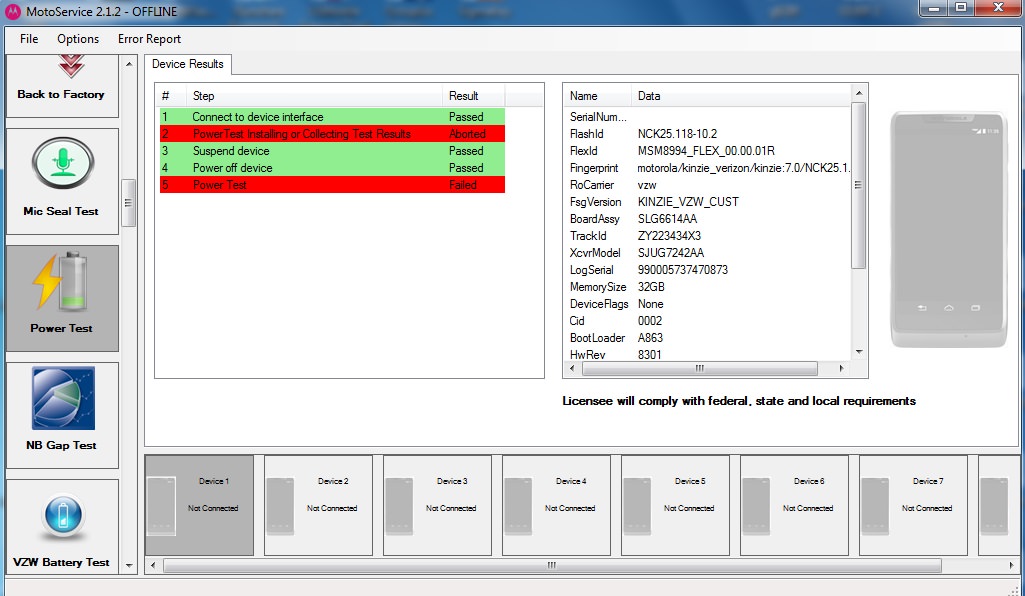Maximize the MotoService window
The image size is (1025, 596).
point(961,8)
